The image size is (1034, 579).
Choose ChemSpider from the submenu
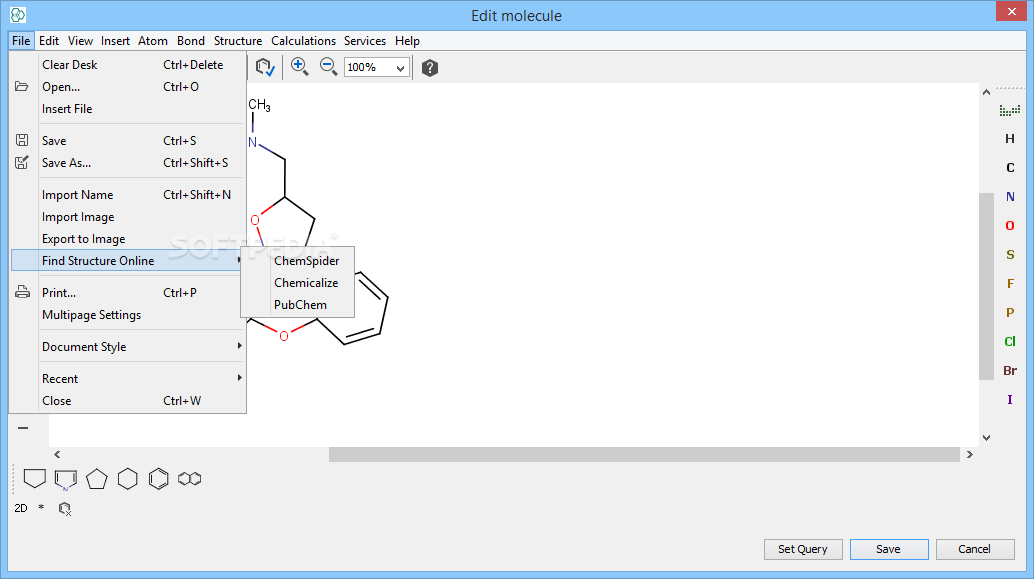pos(307,260)
